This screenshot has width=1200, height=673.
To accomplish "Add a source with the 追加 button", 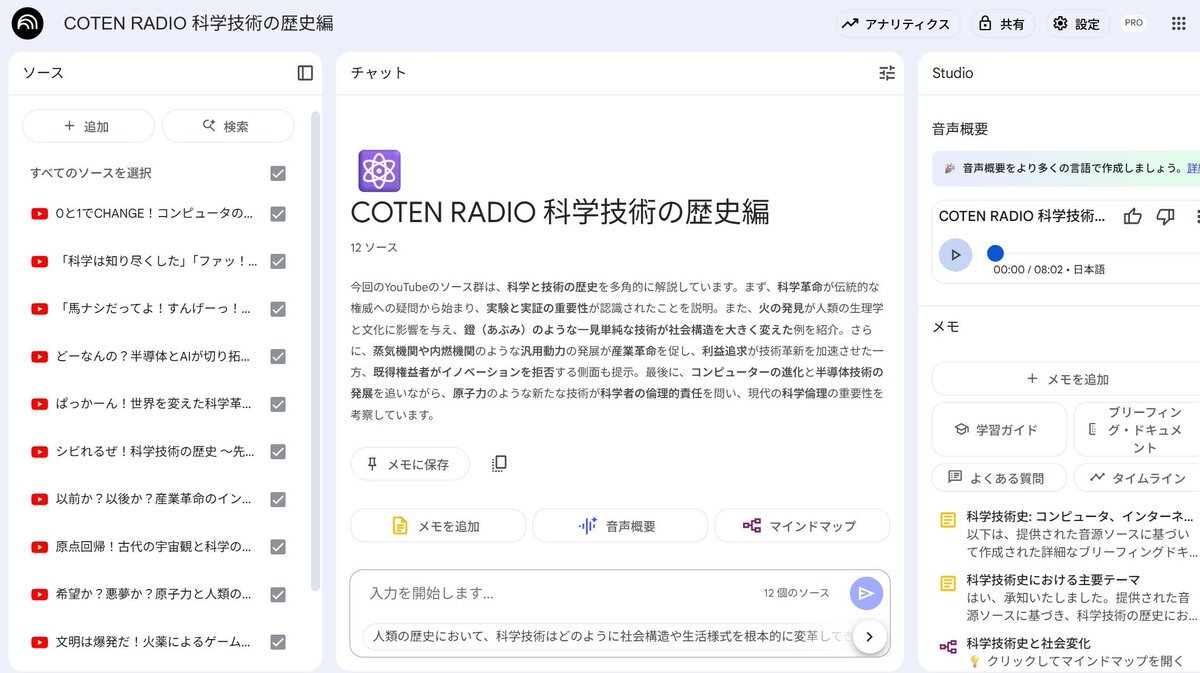I will pyautogui.click(x=88, y=126).
